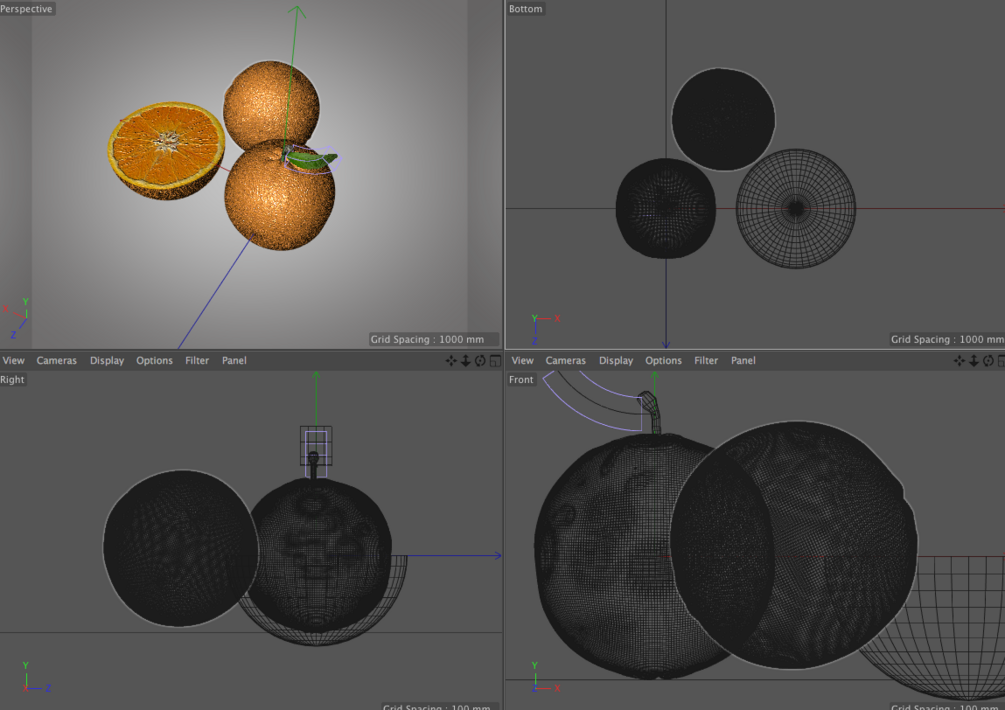Screen dimensions: 1005x710
Task: Click the pan/move camera icon in Front viewport
Action: pos(959,361)
